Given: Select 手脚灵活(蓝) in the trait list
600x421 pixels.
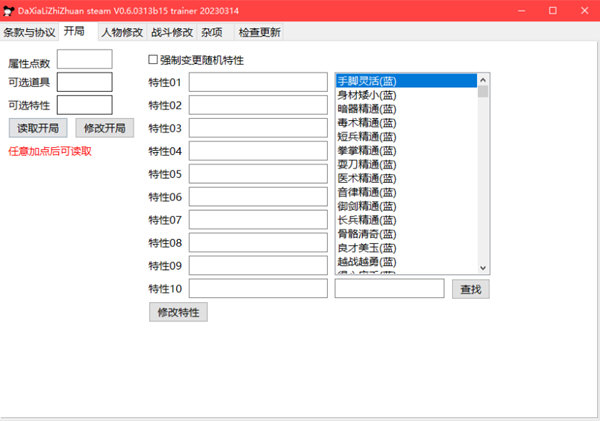Looking at the screenshot, I should point(406,80).
